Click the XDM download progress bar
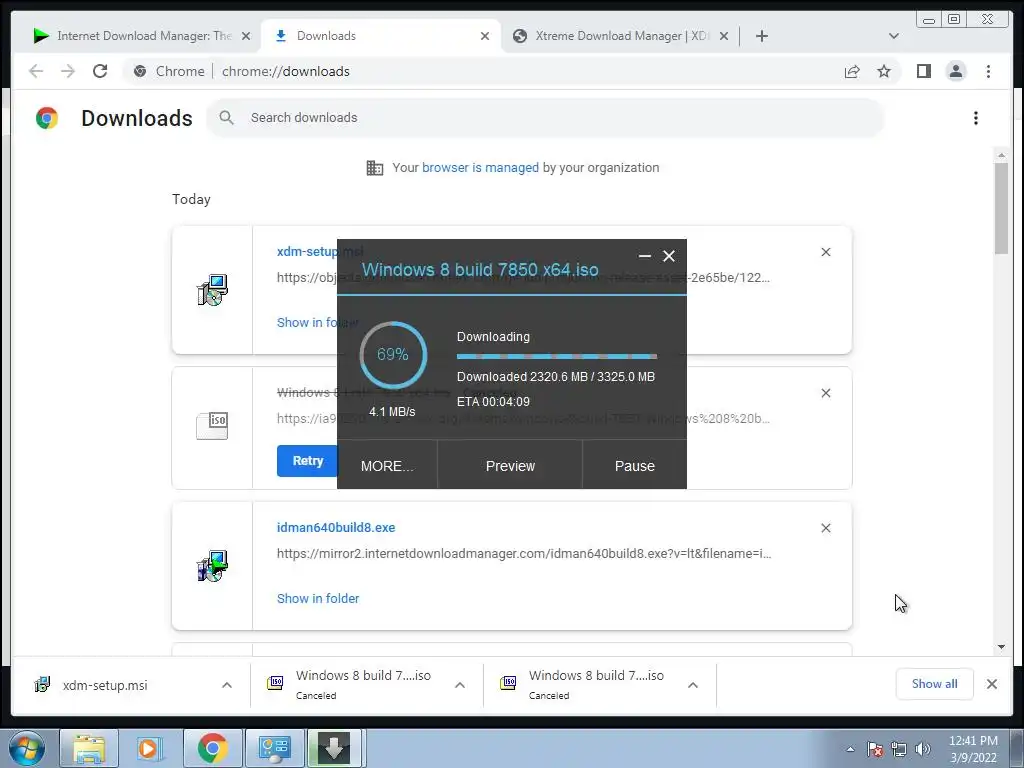The image size is (1024, 768). [557, 357]
